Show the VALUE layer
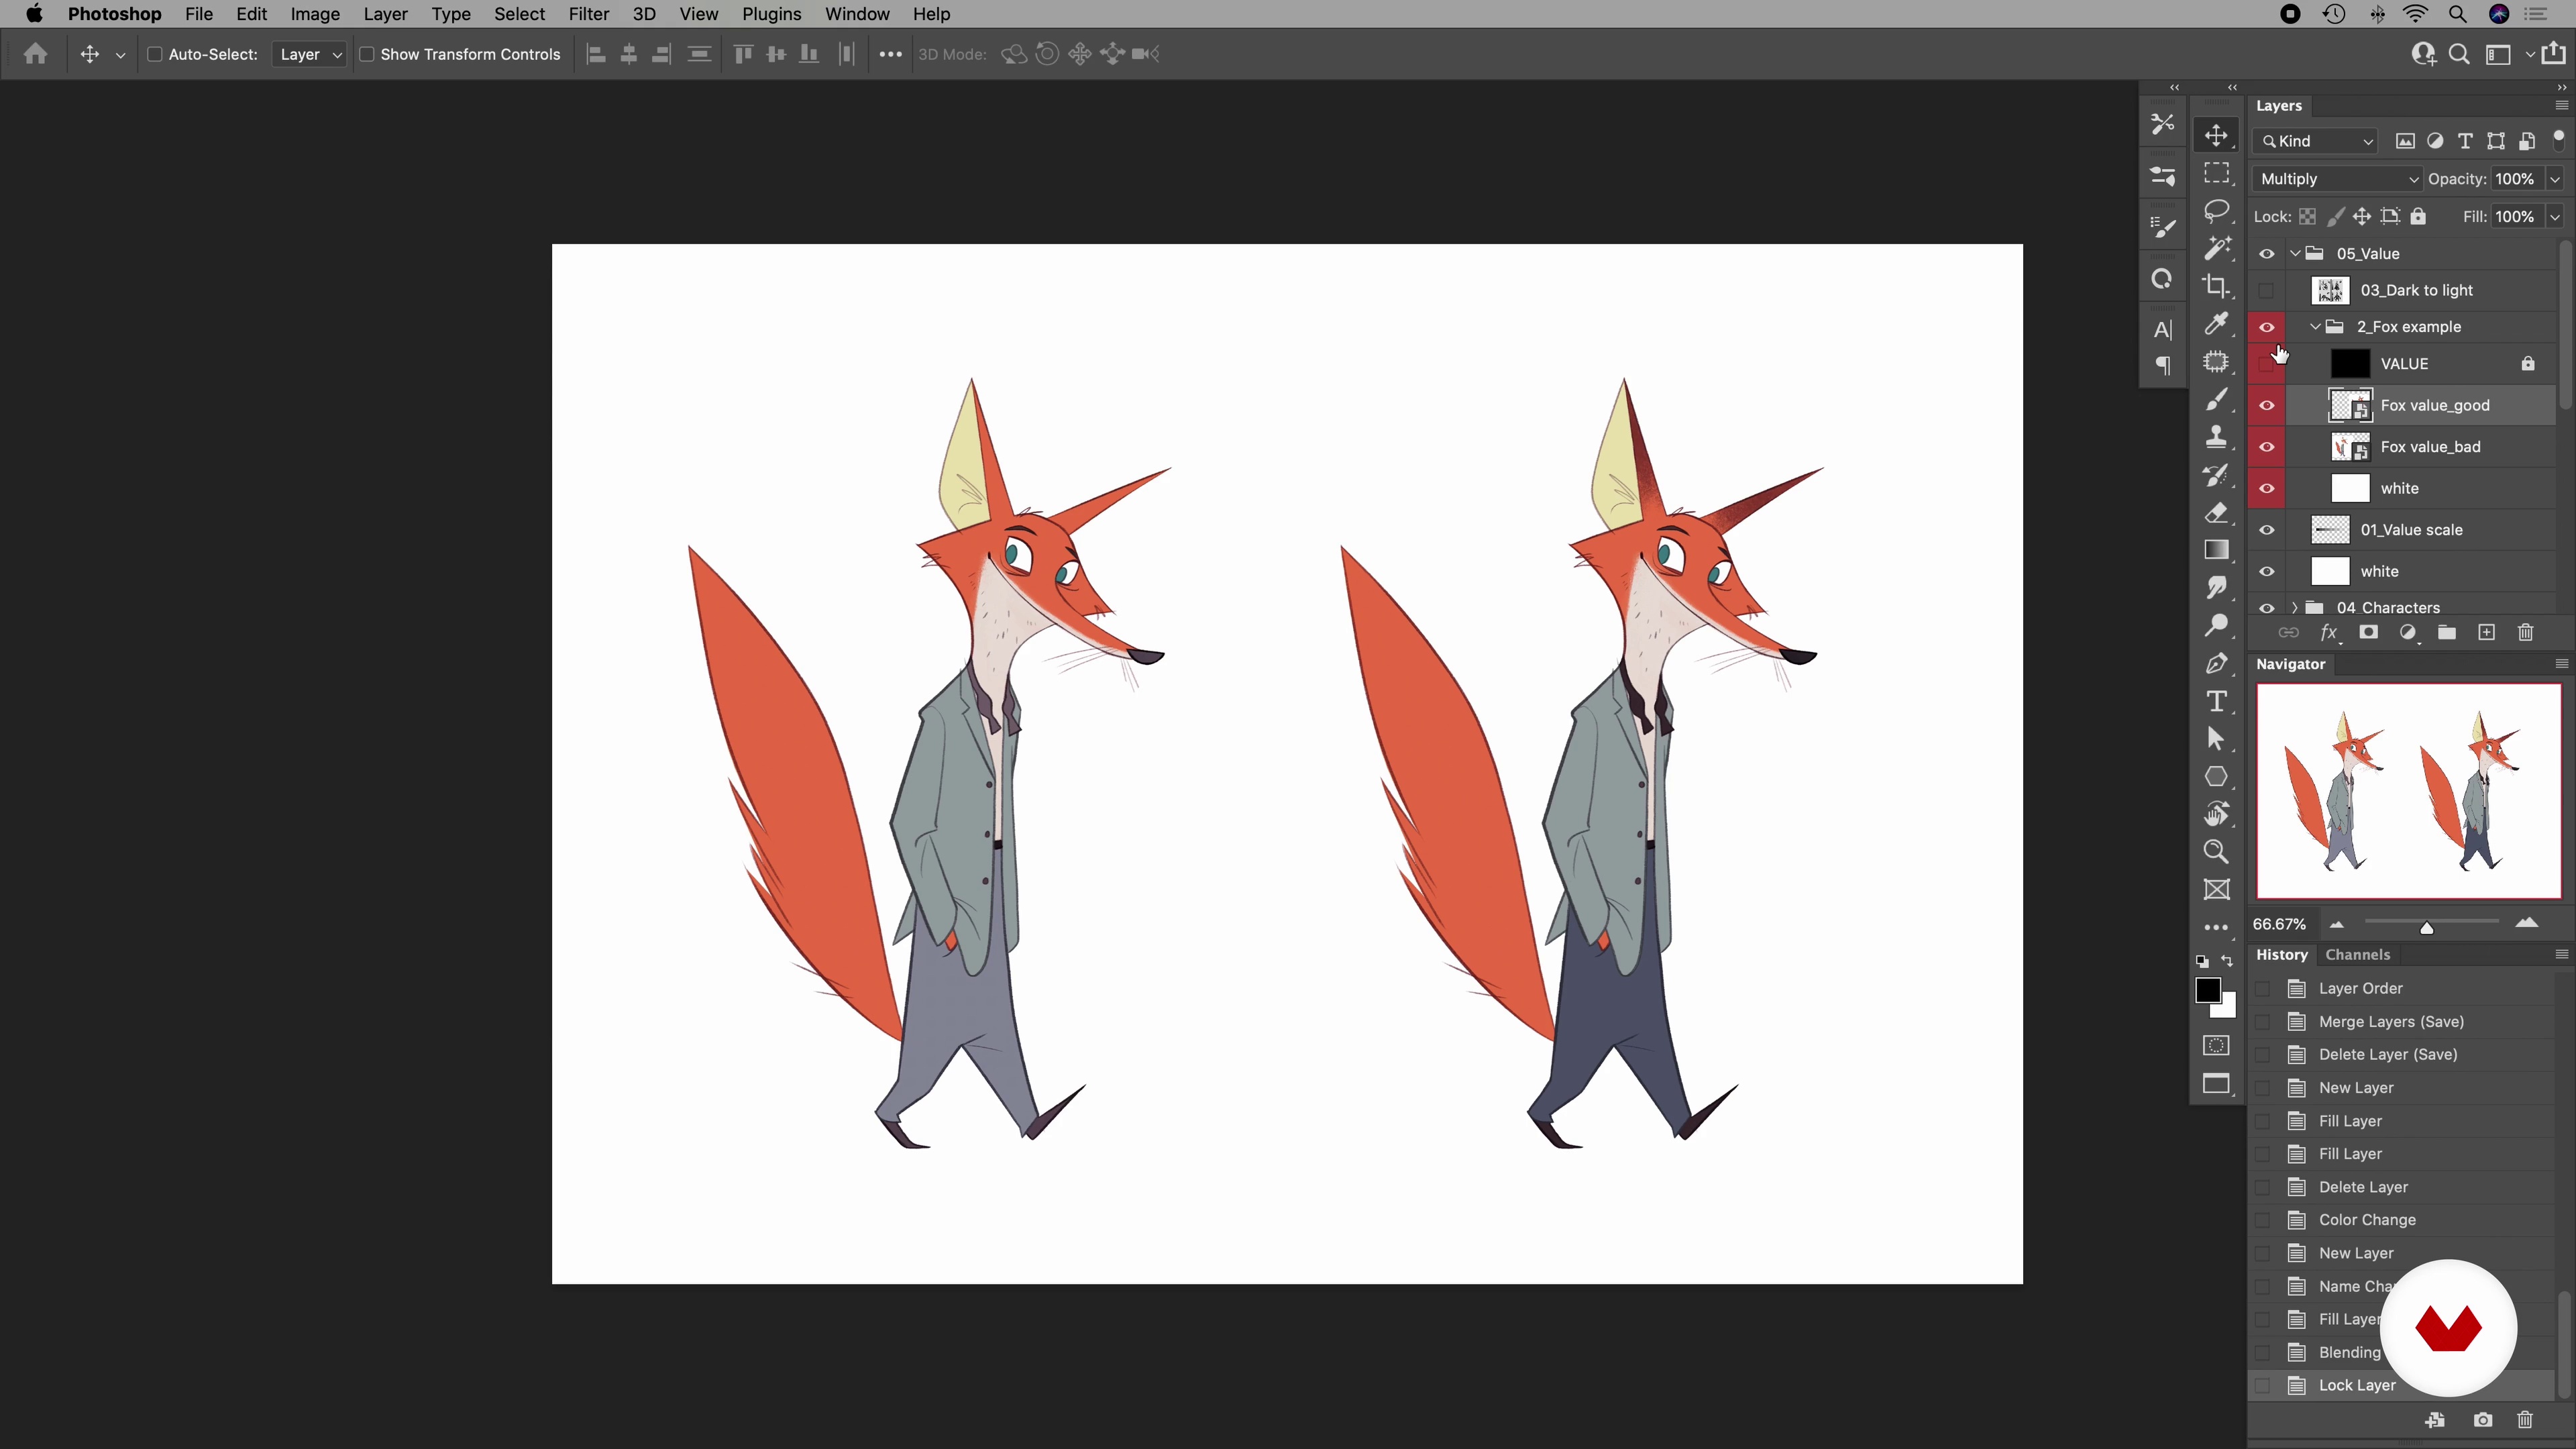 2267,364
